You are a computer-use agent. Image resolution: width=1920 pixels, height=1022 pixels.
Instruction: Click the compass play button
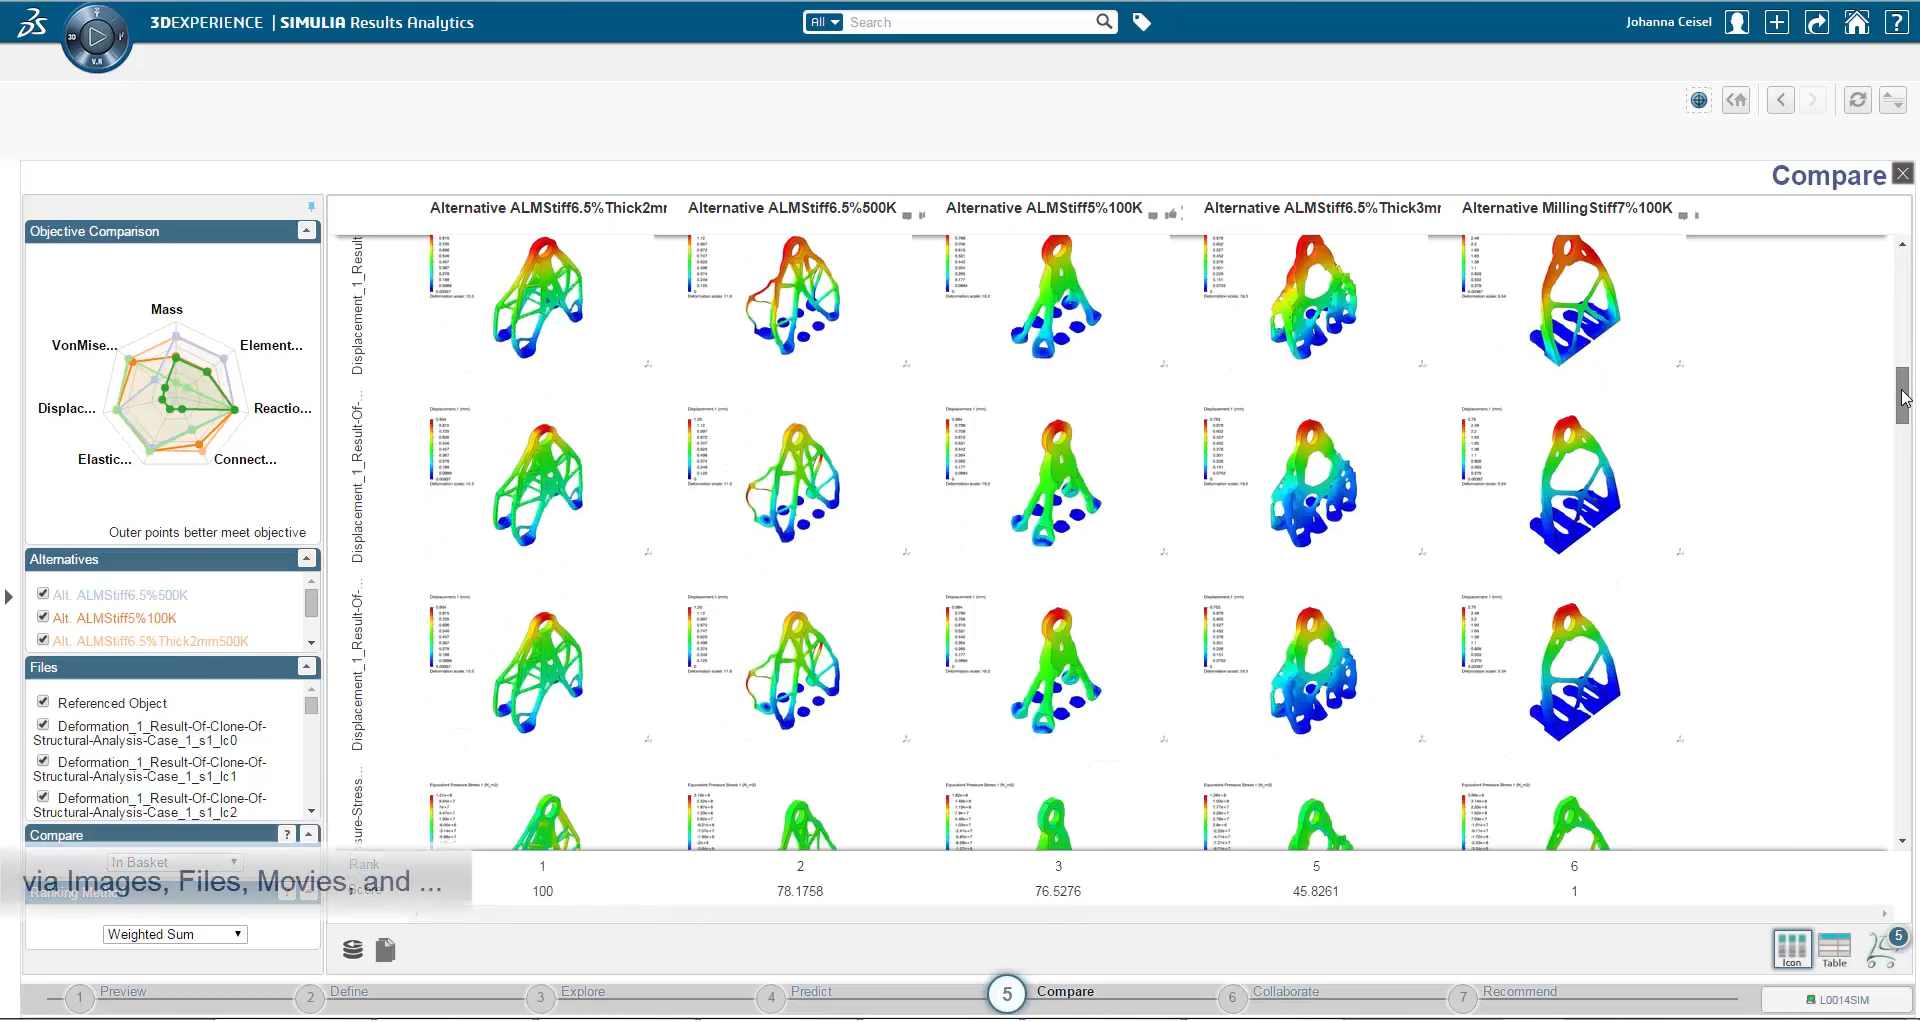[x=97, y=38]
